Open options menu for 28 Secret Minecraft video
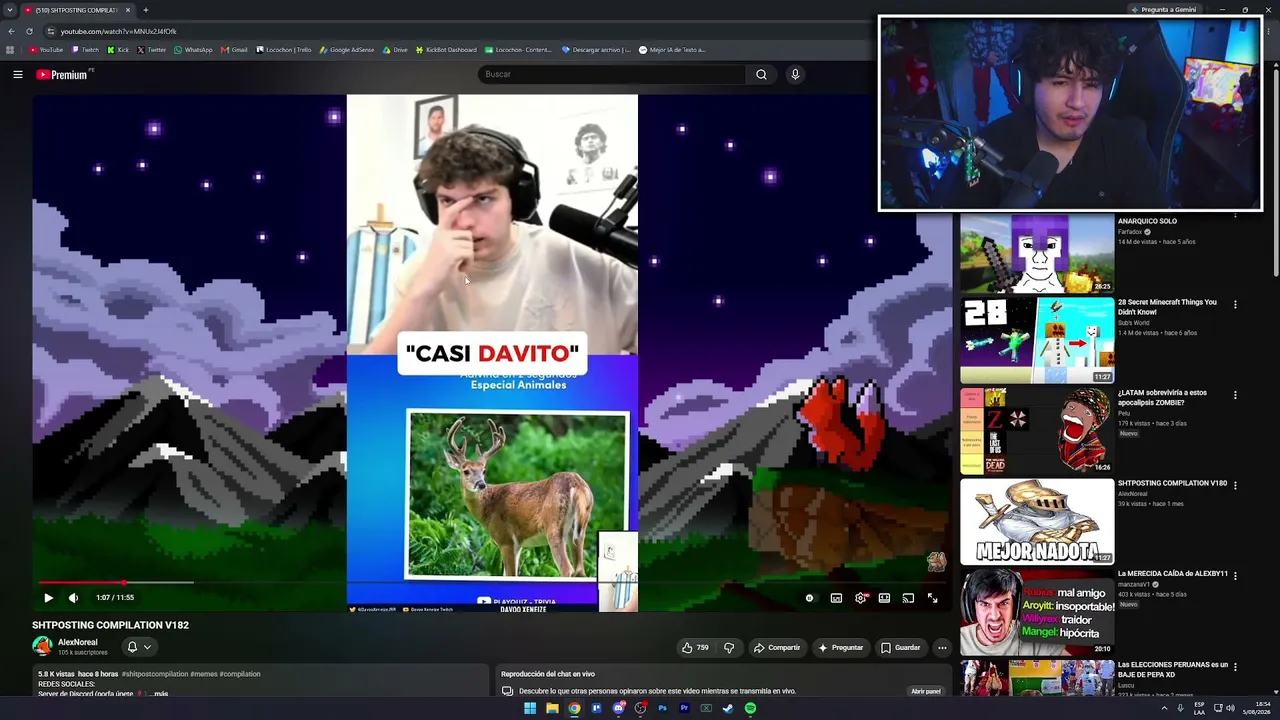Screen dimensions: 1280x720 coord(1235,305)
